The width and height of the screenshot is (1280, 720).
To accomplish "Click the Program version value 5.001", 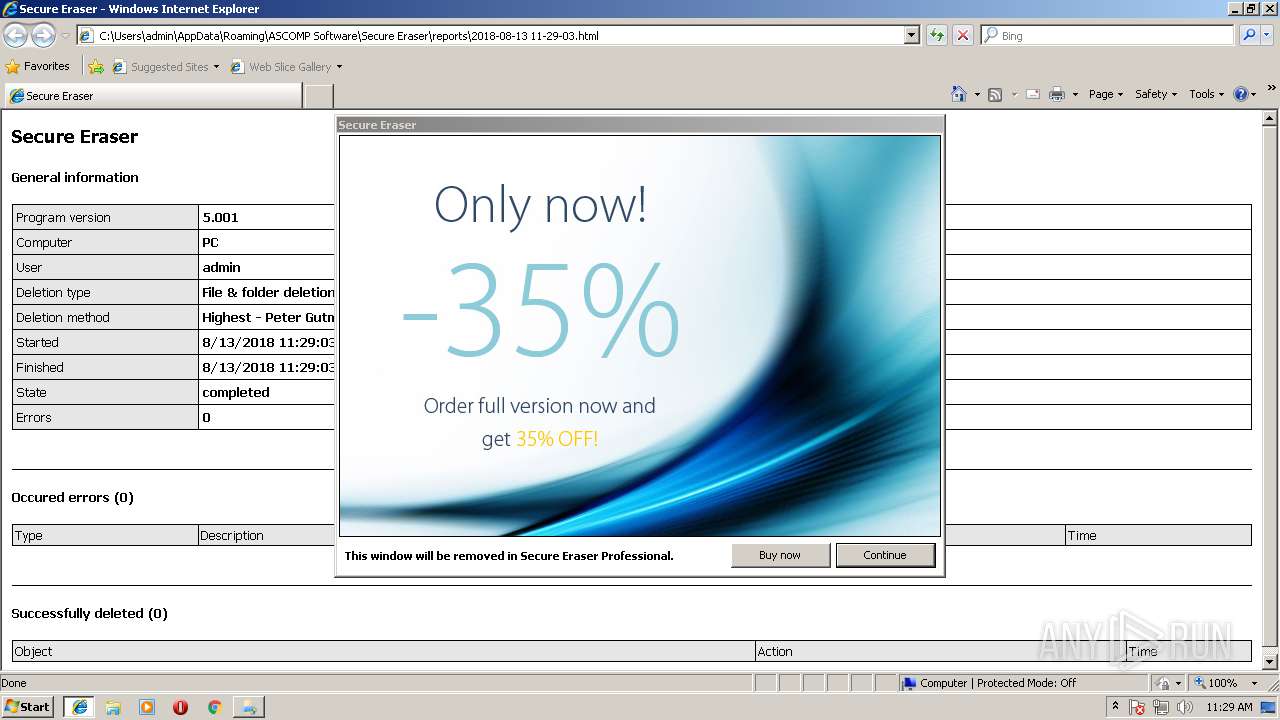I will click(220, 217).
